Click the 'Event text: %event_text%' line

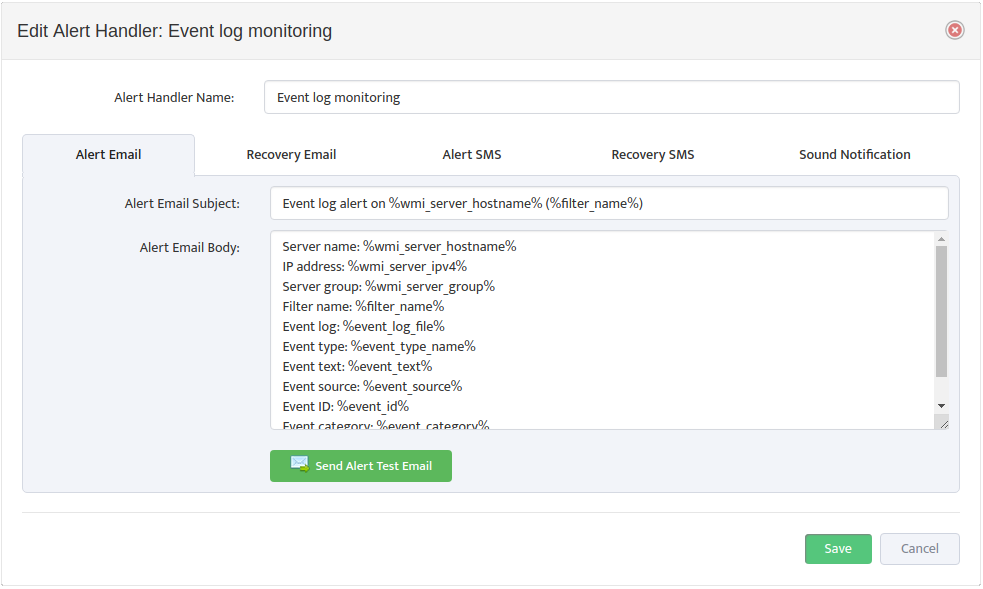357,367
